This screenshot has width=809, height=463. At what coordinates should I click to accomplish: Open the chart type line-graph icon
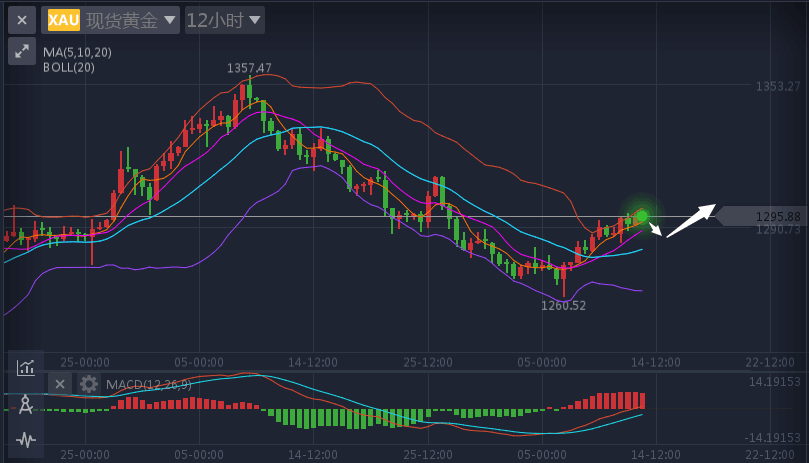click(x=26, y=367)
